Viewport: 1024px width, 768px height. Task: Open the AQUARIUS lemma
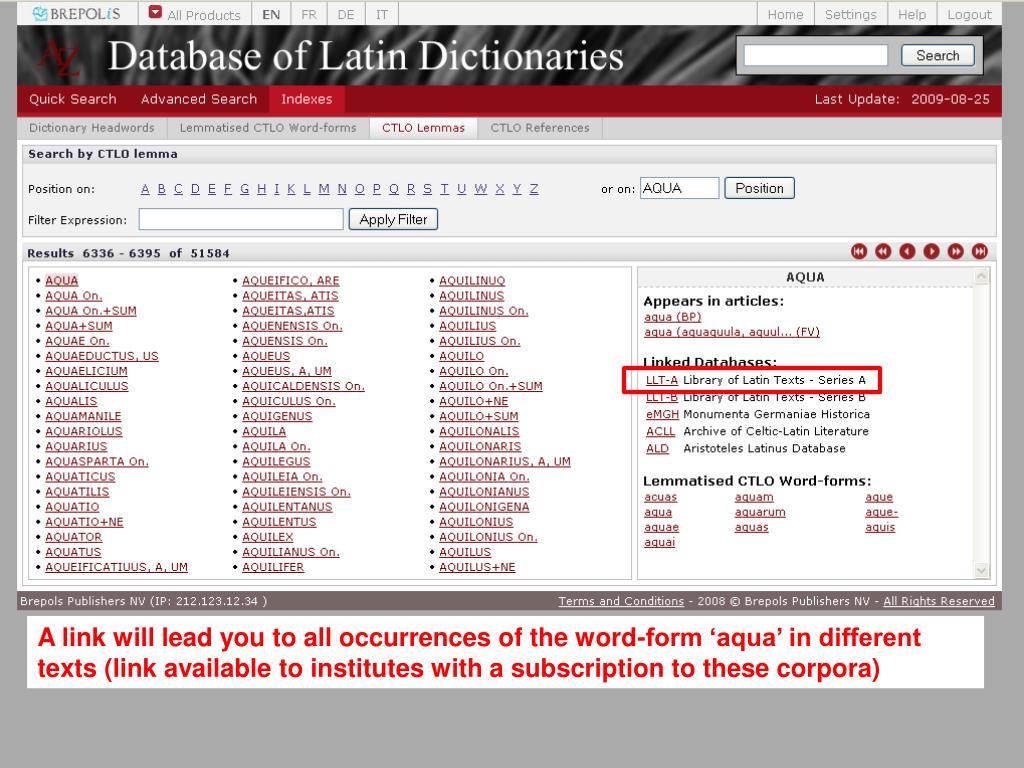[76, 446]
